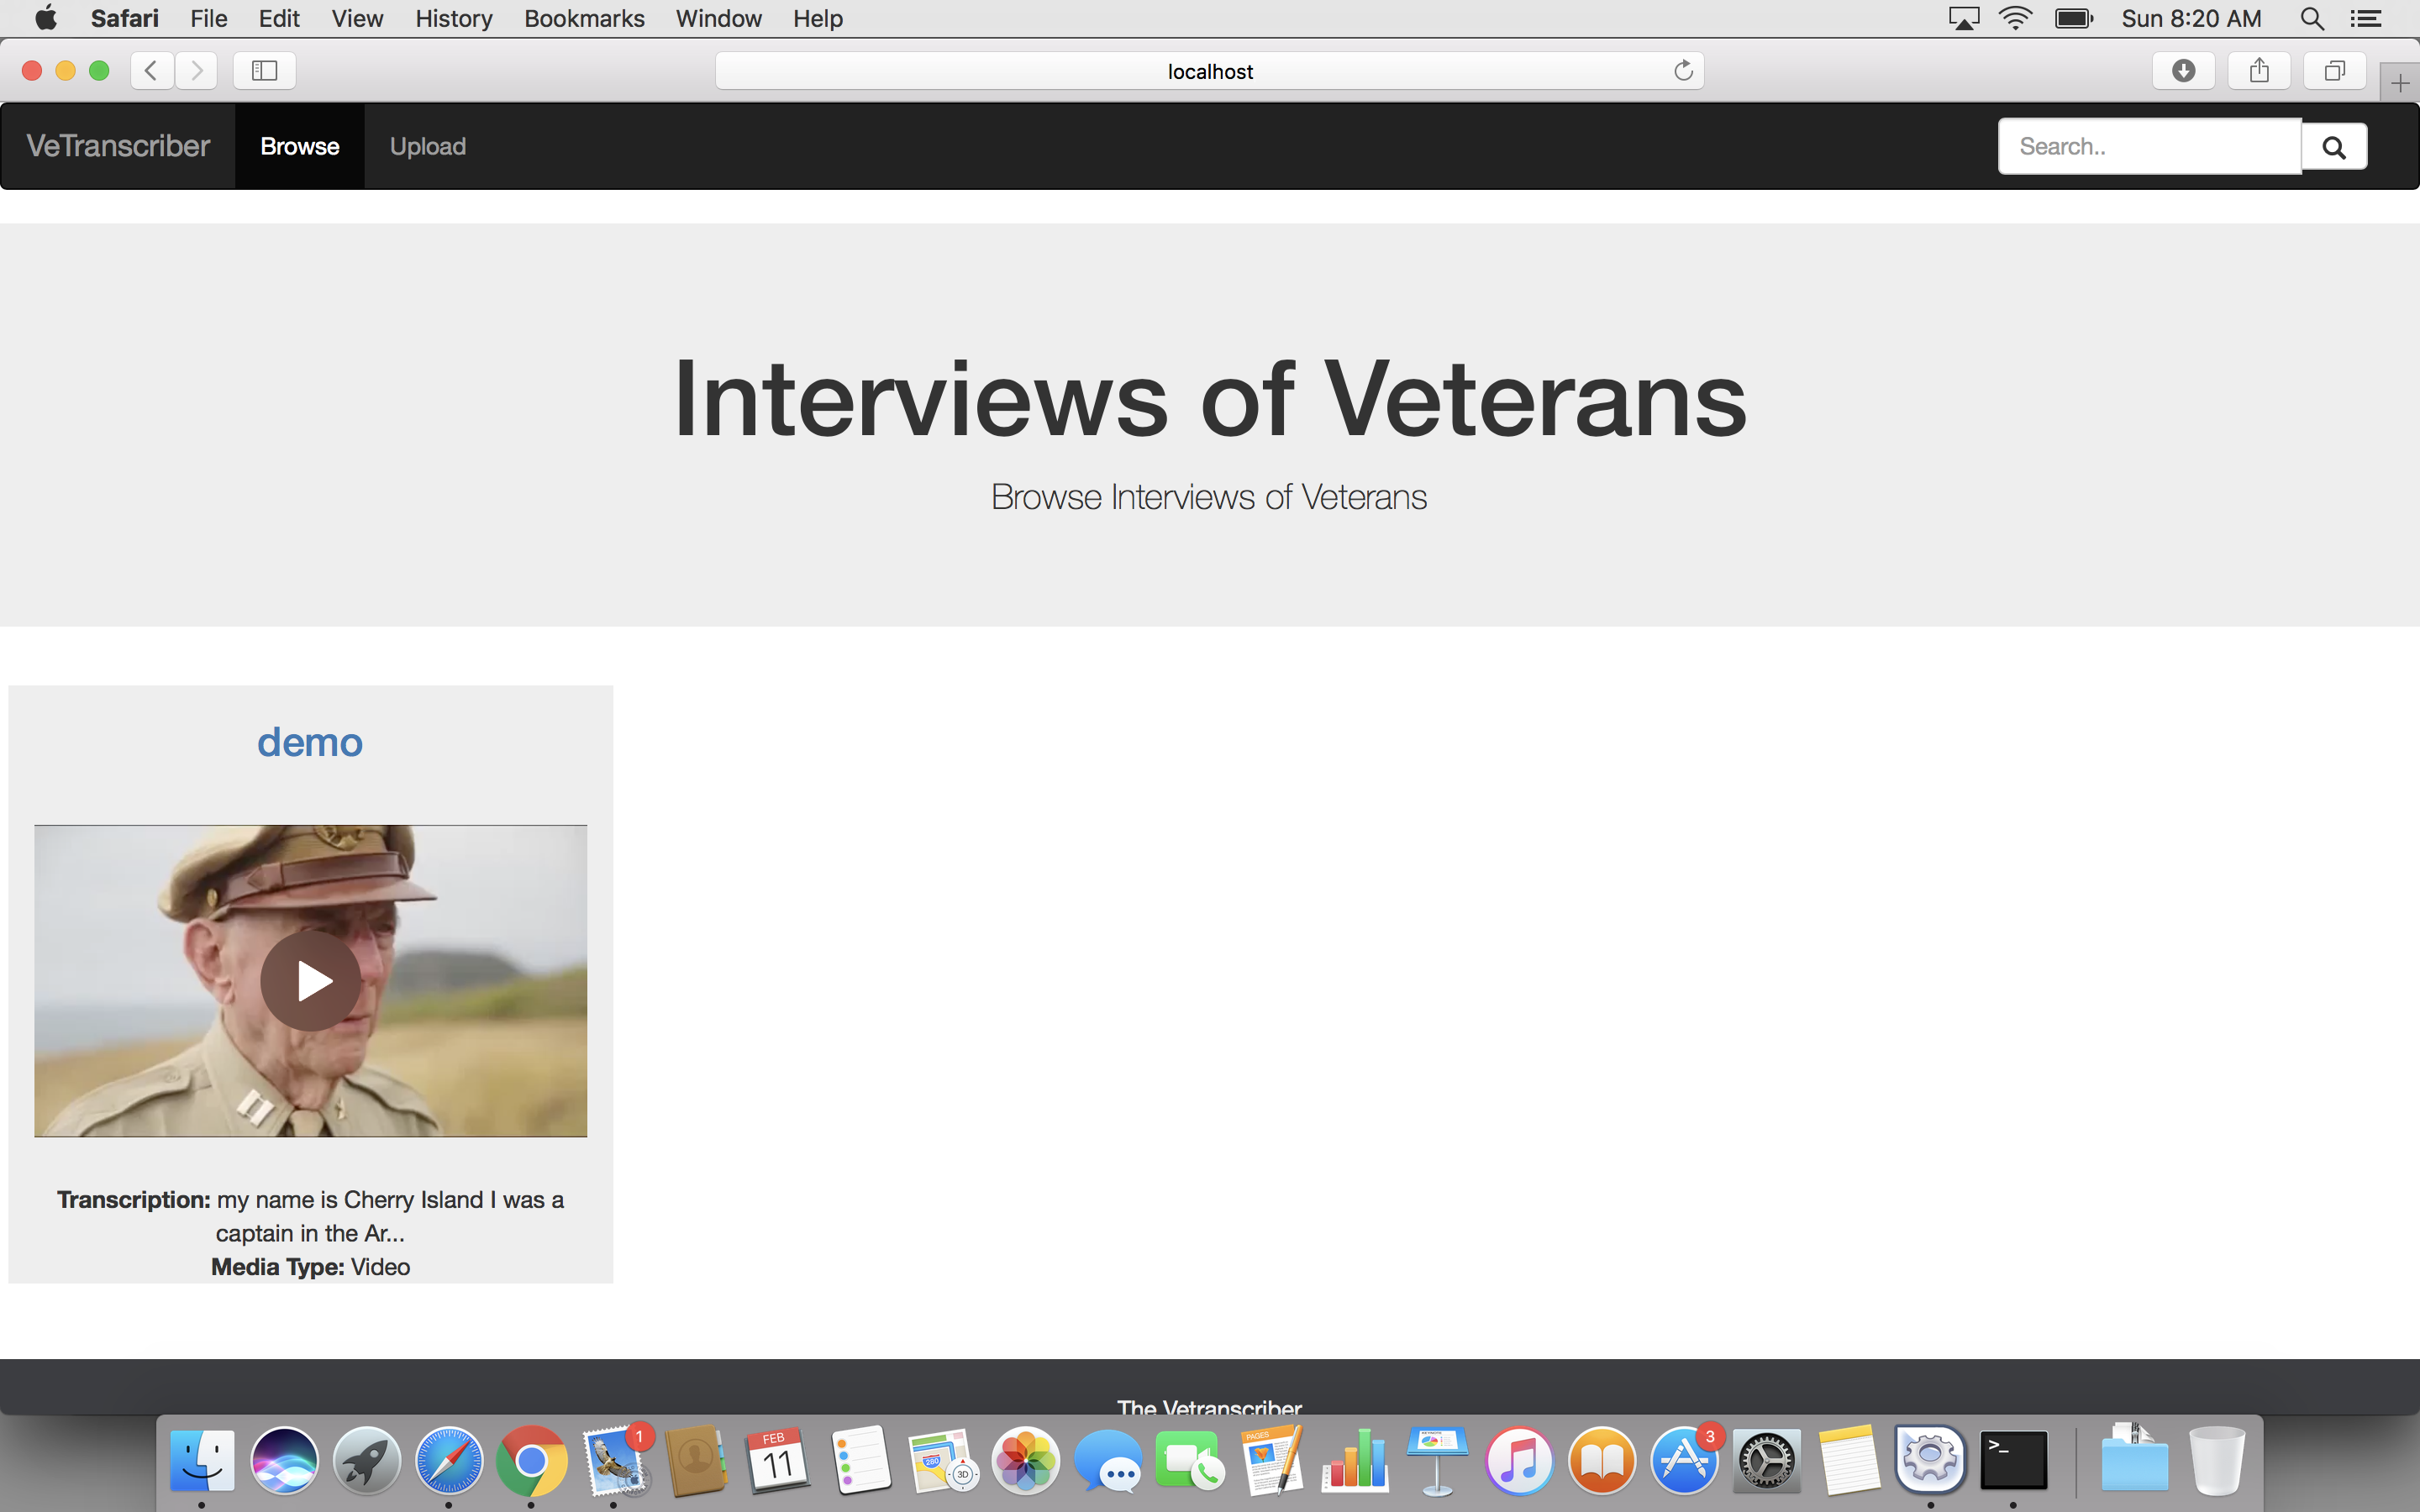Open the Upload tab in navbar

427,147
